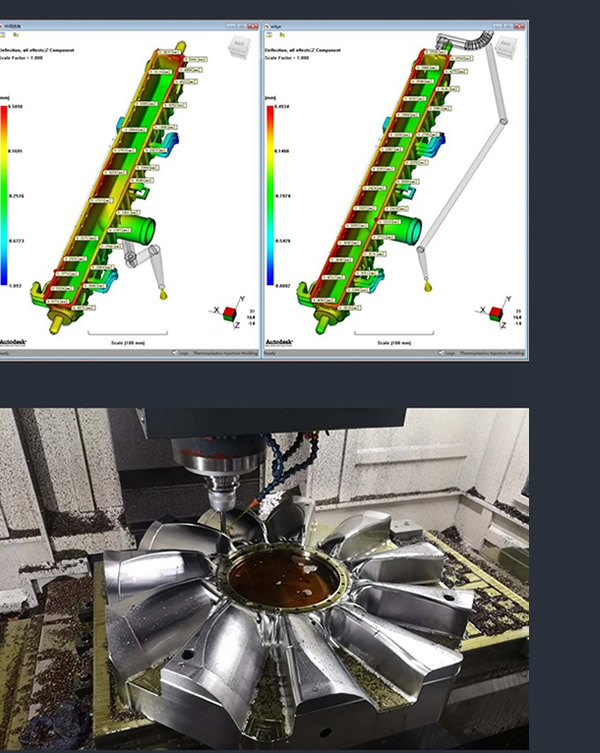The width and height of the screenshot is (600, 753).
Task: Click the folder toolbar icon in right window
Action: point(280,34)
